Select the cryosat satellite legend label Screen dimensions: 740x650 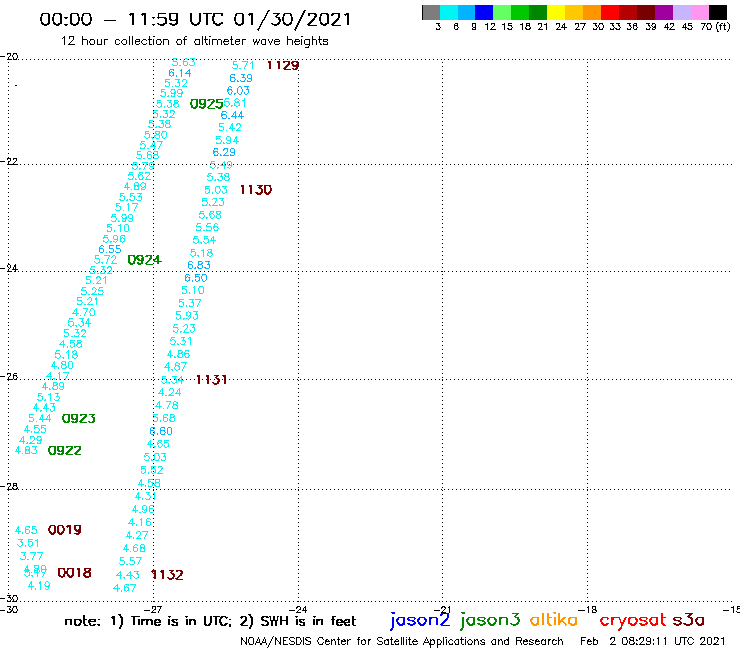tap(633, 620)
